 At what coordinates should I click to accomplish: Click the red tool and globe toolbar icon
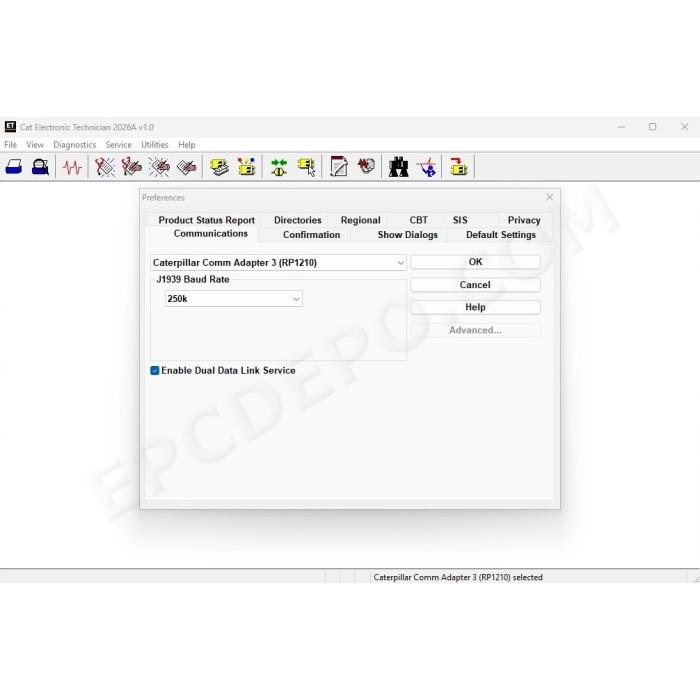point(367,166)
